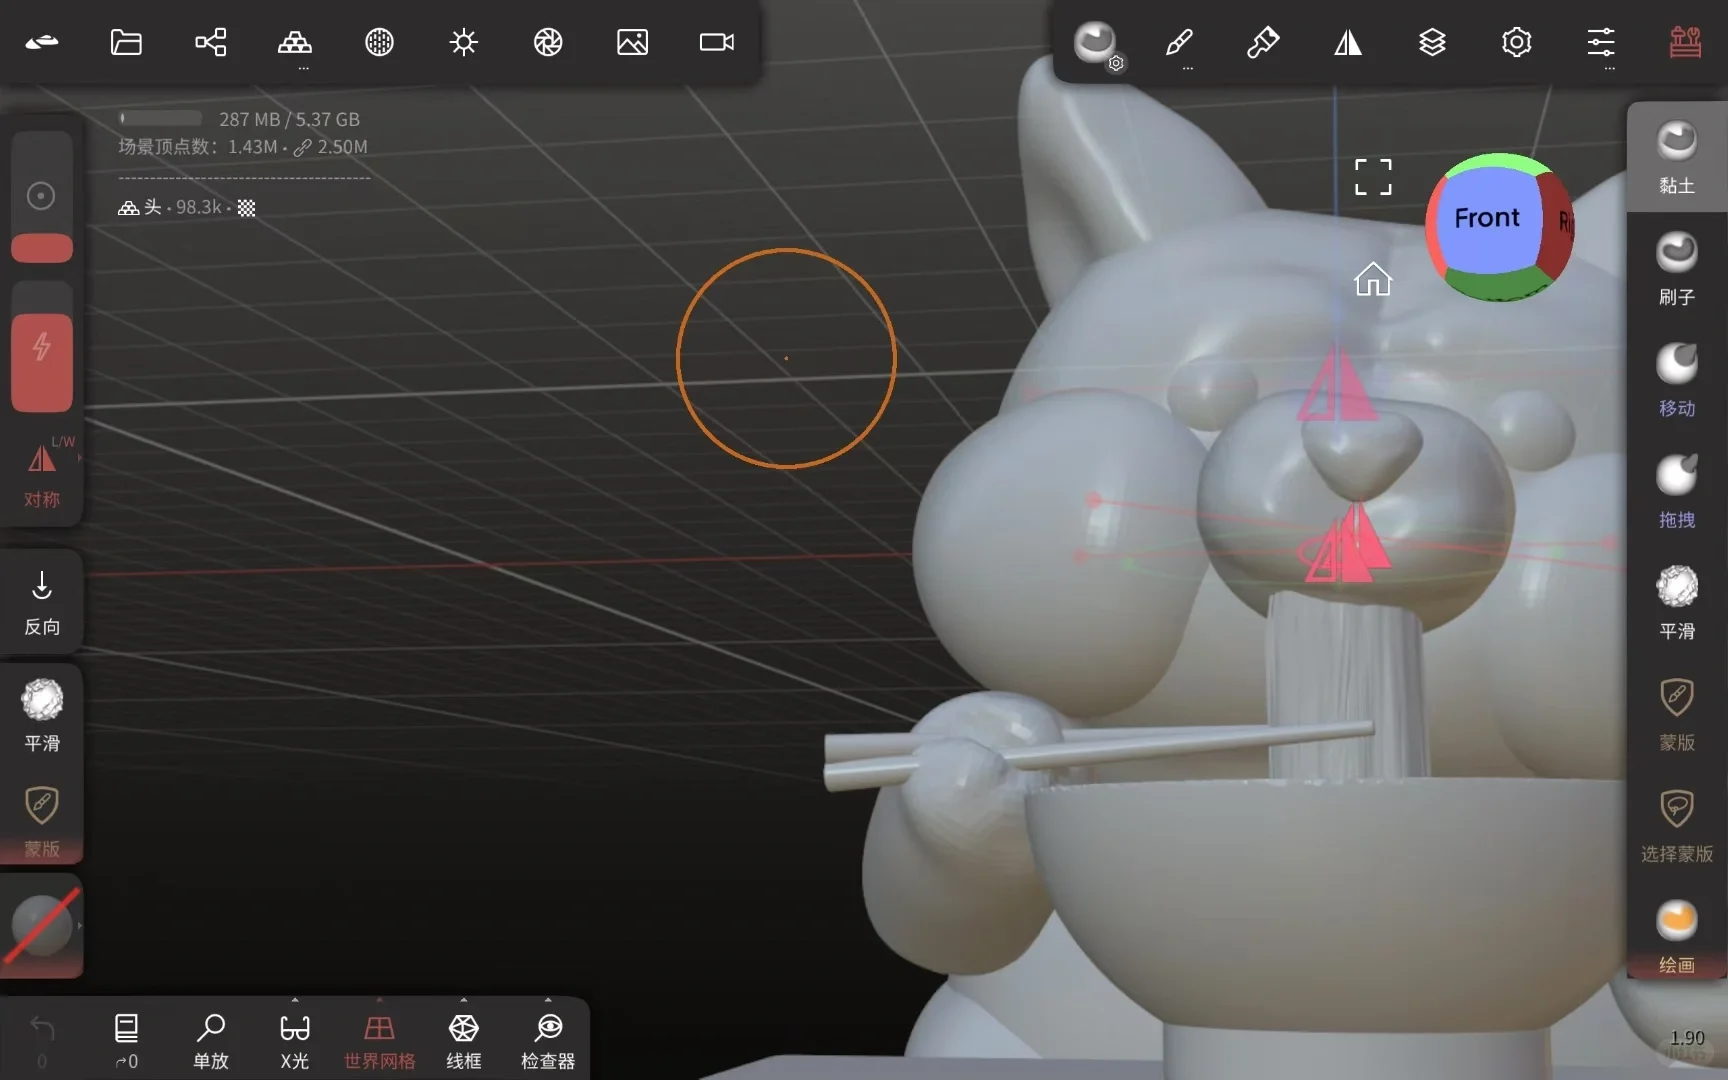Select the 选择蒙版 tool
Image resolution: width=1728 pixels, height=1080 pixels.
[1677, 825]
